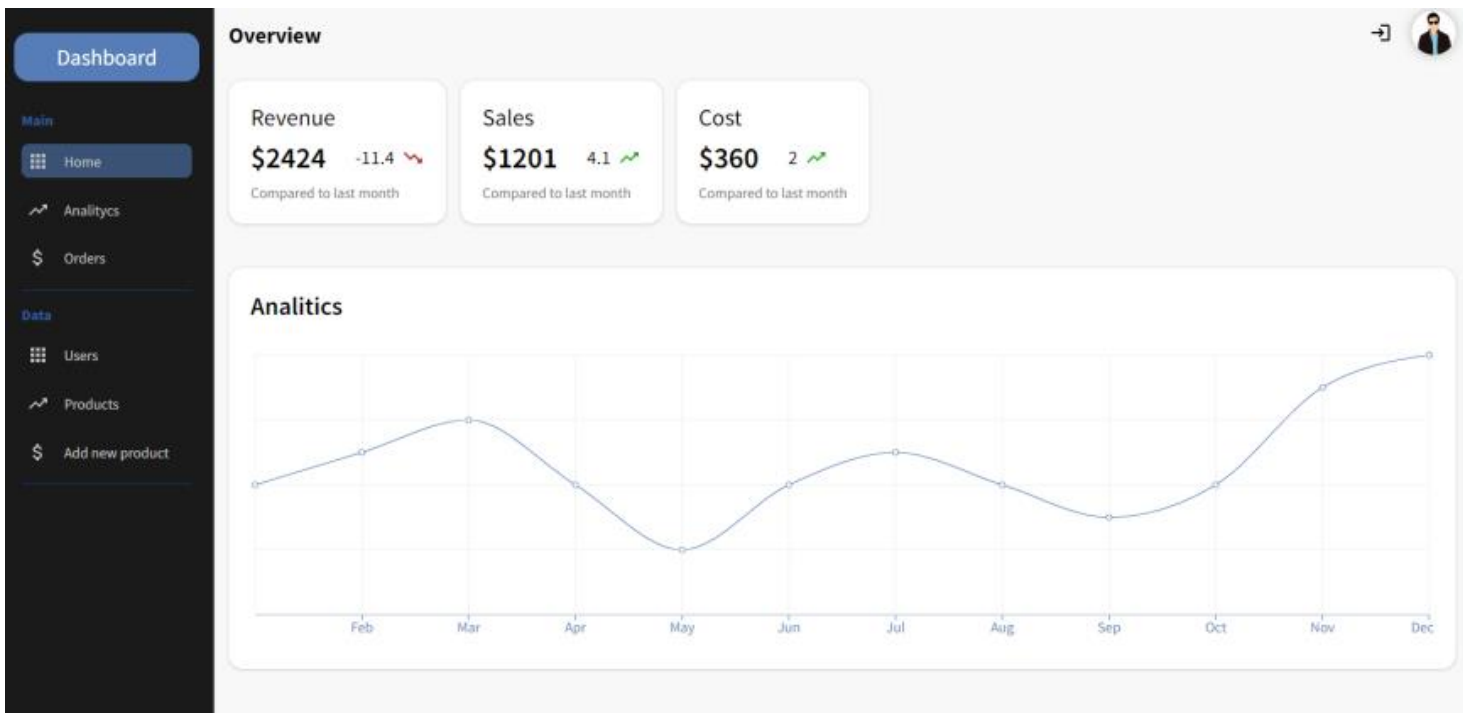
Task: Click the Analitycs trend-line icon in sidebar
Action: (x=37, y=210)
